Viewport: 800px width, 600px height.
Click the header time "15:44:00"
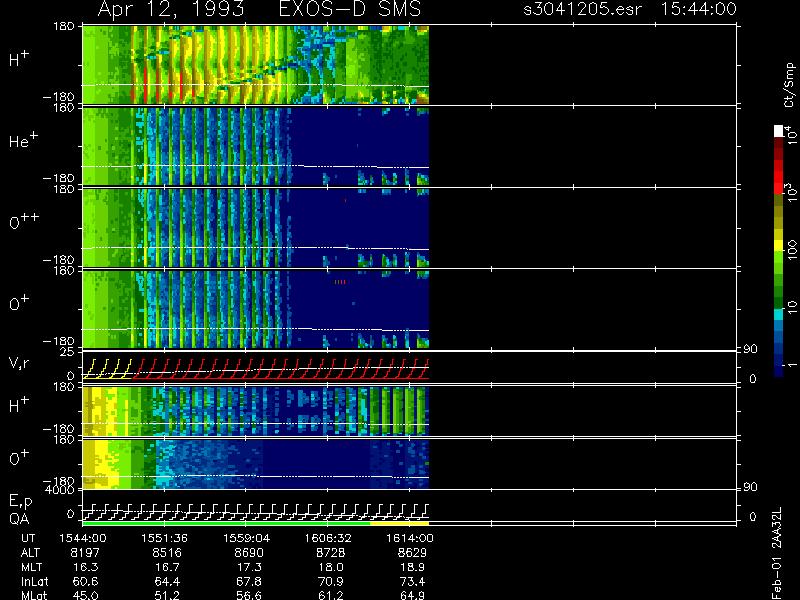[698, 9]
